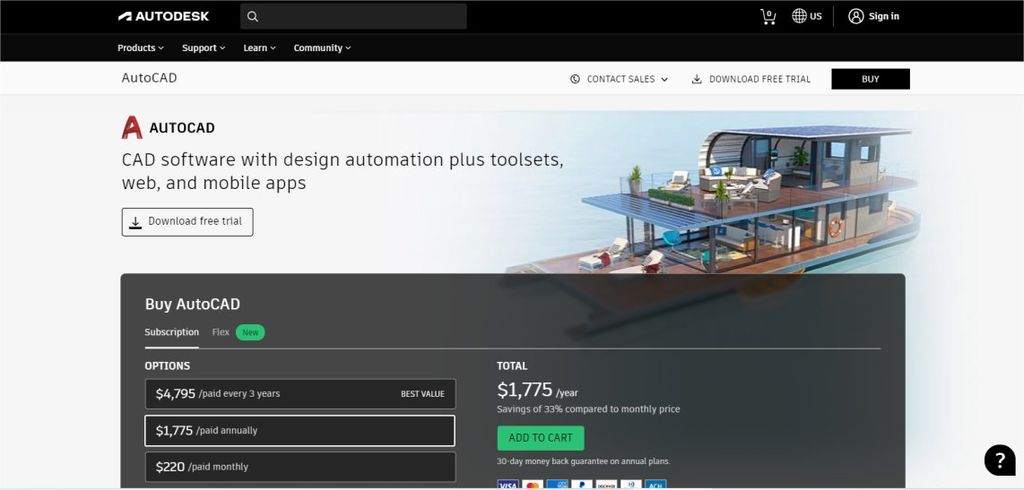Expand the Support menu
1024x490 pixels.
203,48
